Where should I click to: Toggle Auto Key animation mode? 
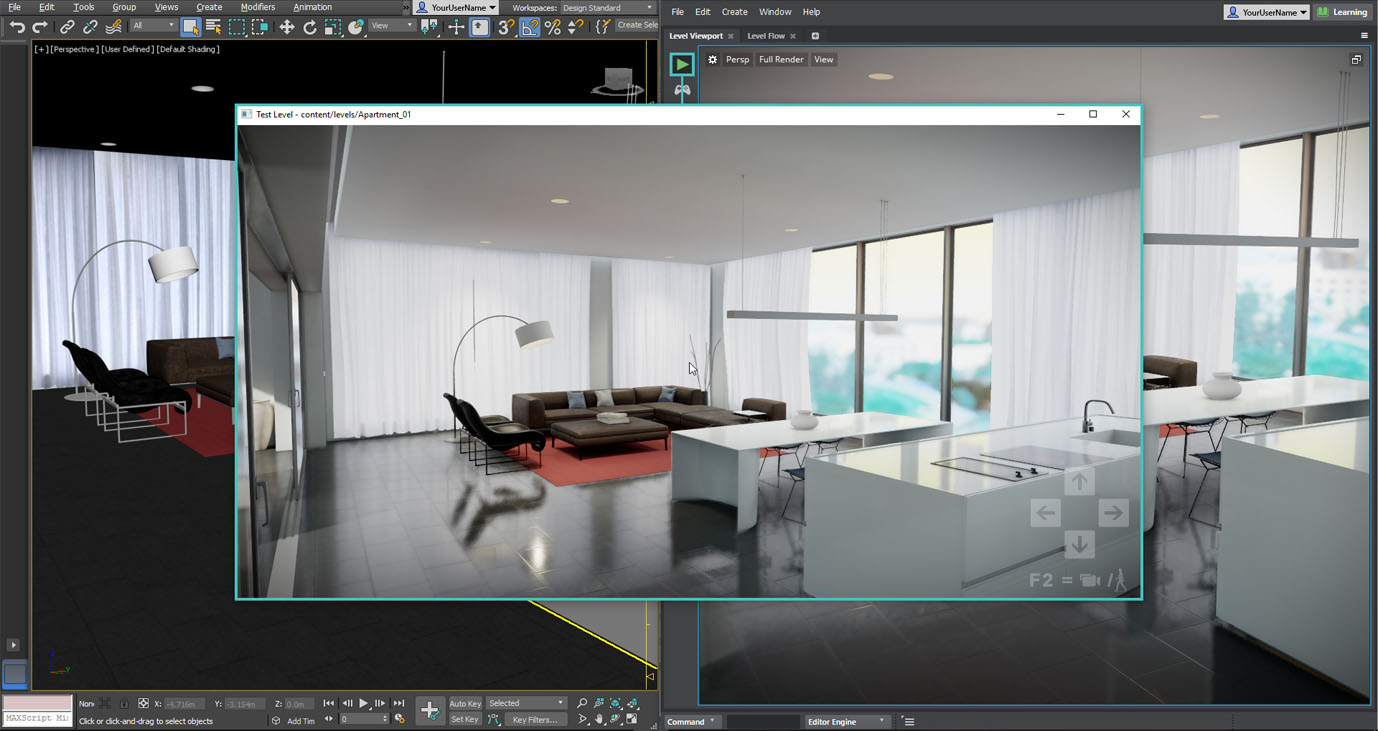point(465,703)
